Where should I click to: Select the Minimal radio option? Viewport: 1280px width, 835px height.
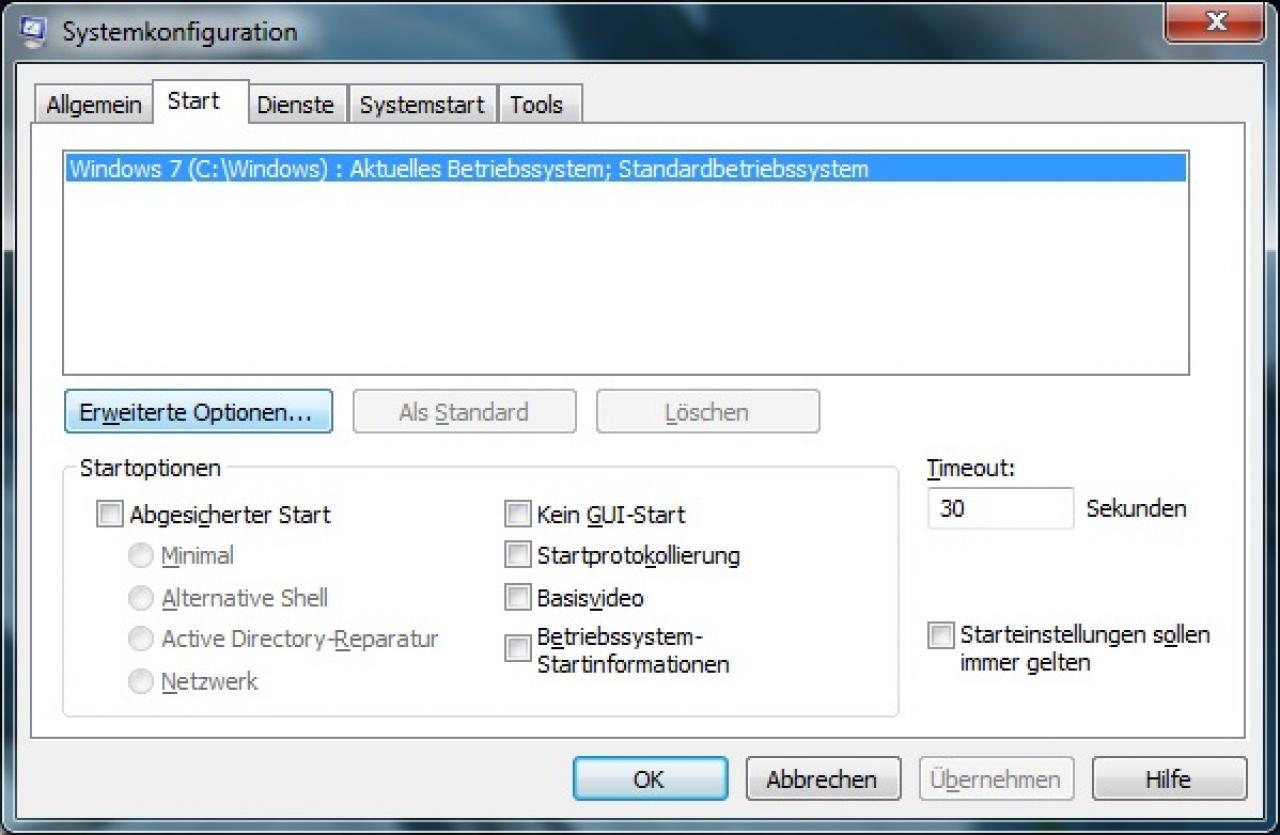[141, 555]
